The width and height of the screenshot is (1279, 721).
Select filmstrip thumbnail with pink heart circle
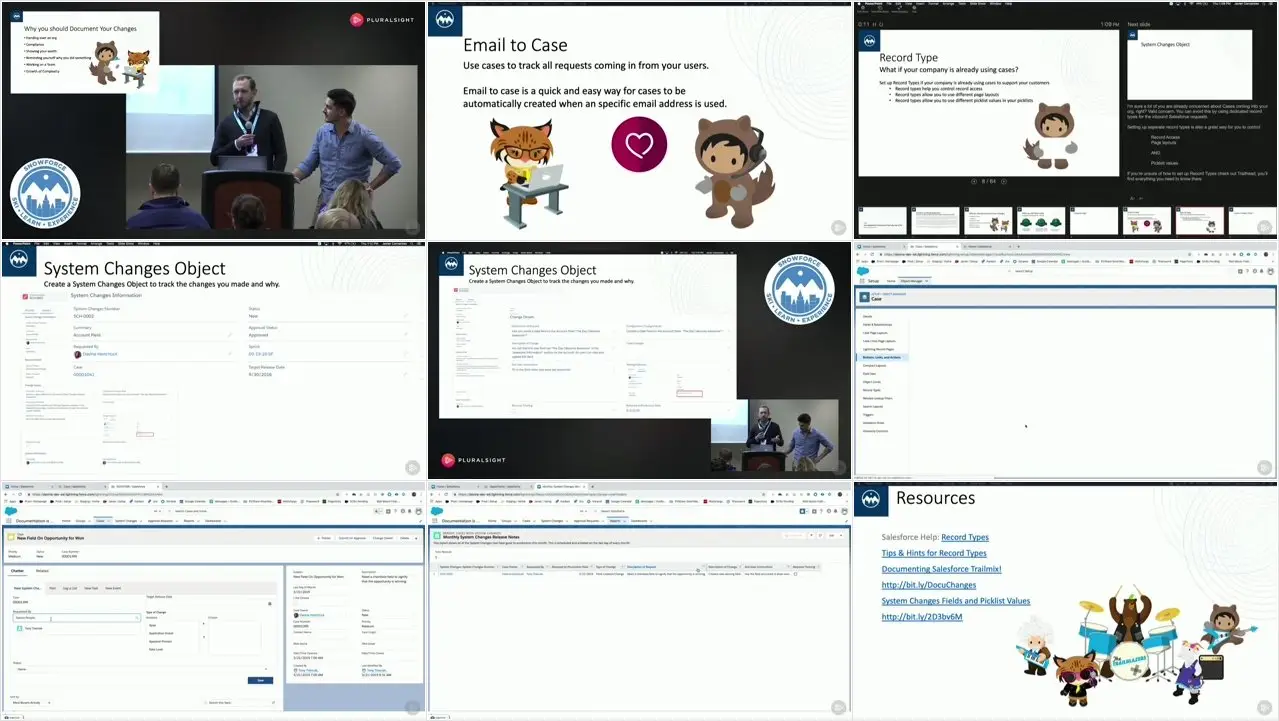pos(1147,221)
